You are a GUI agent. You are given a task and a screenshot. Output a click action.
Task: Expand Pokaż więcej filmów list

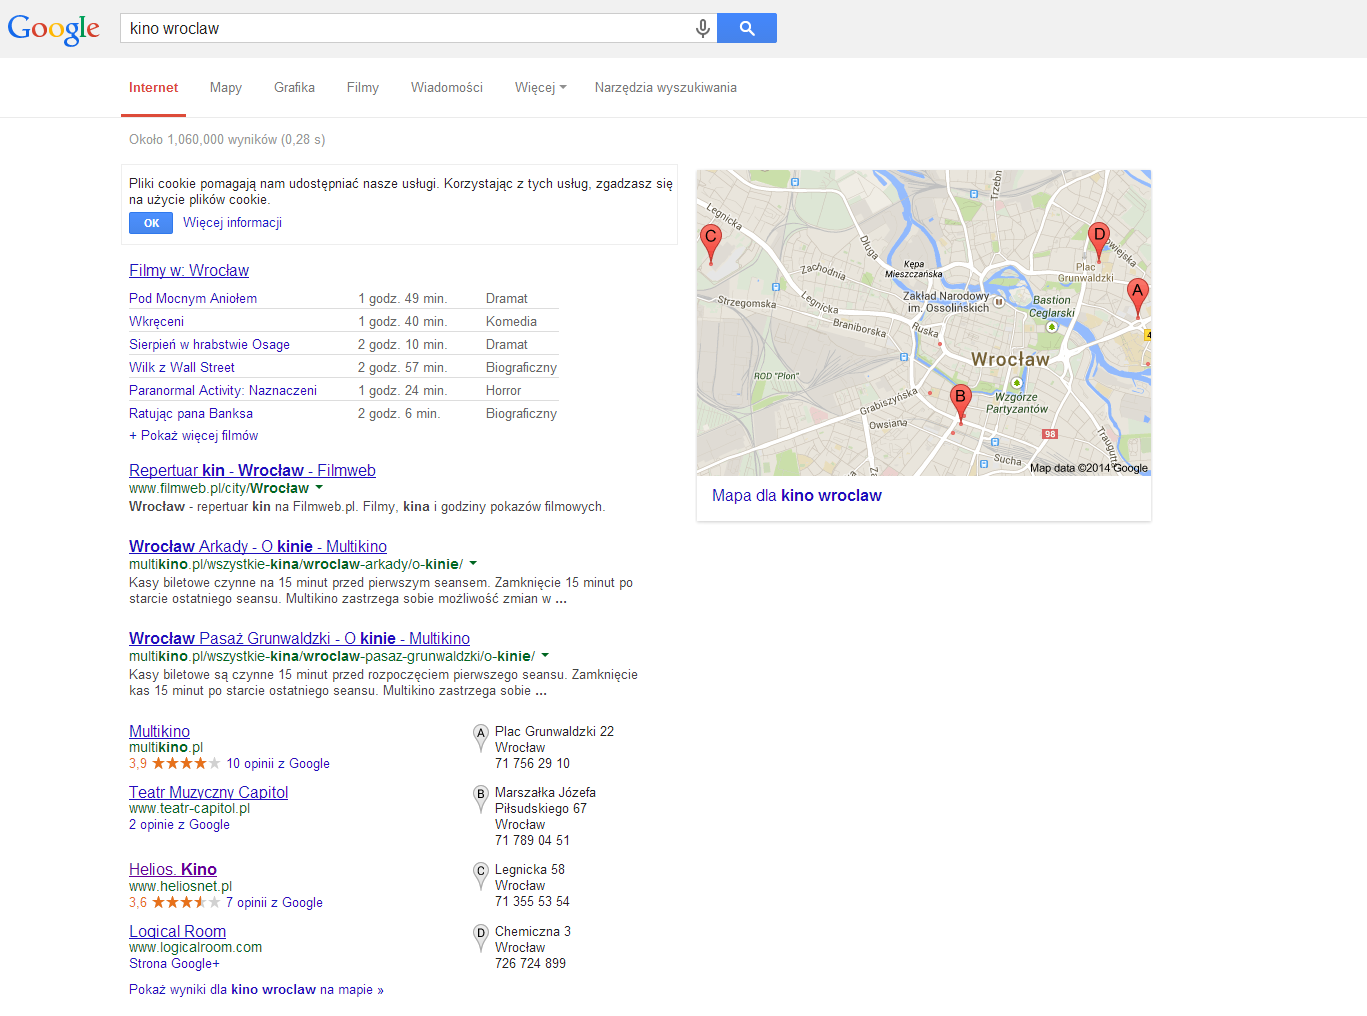pos(193,436)
